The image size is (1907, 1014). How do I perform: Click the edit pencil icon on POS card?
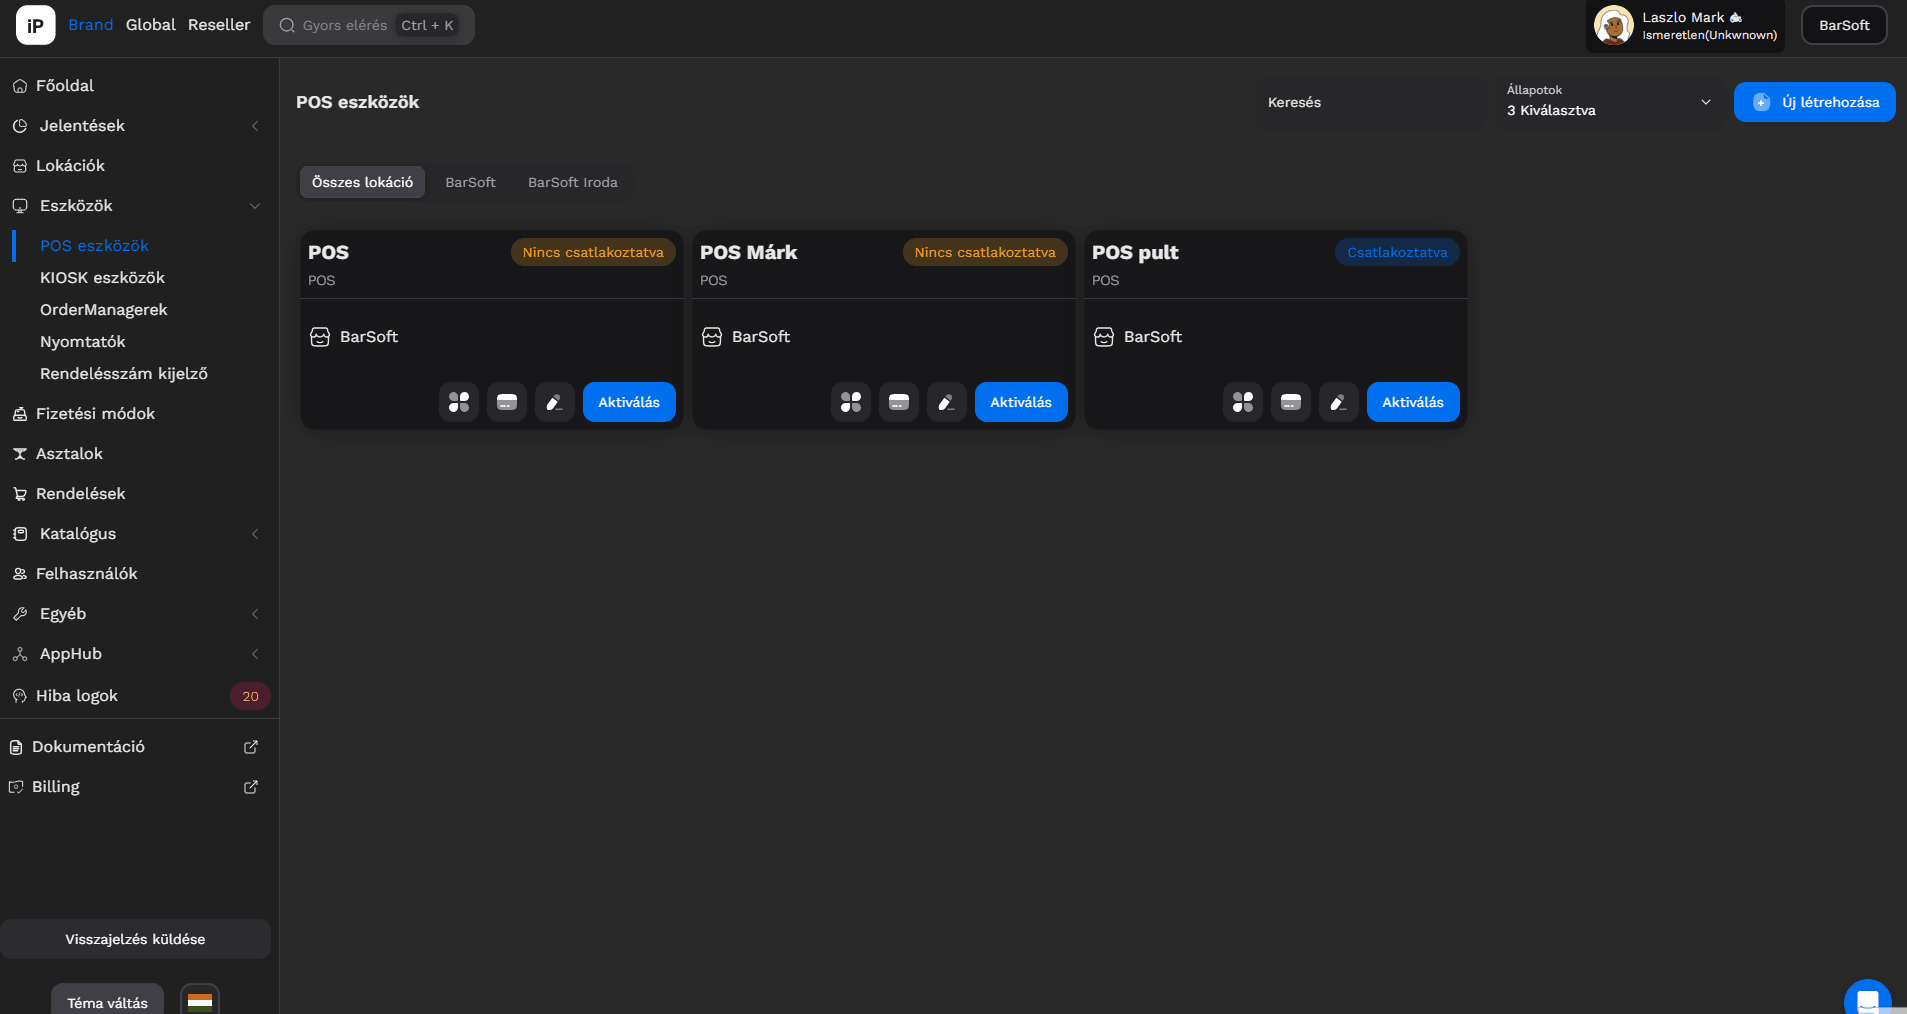[x=554, y=402]
